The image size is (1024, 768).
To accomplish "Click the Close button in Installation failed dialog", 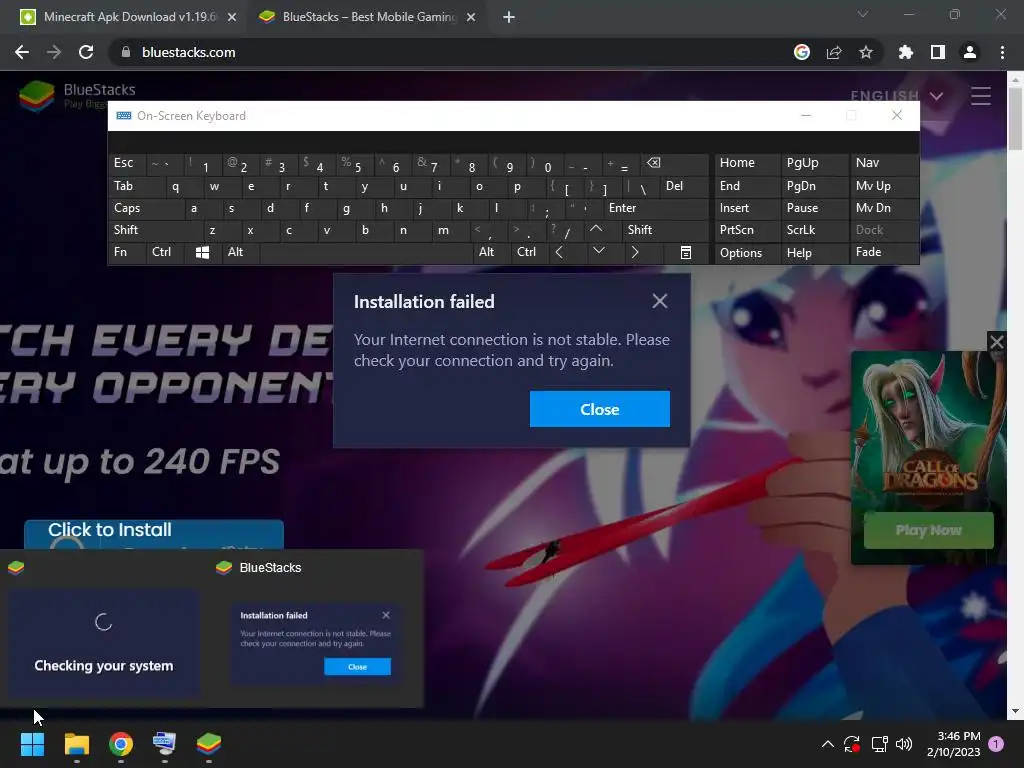I will tap(600, 409).
